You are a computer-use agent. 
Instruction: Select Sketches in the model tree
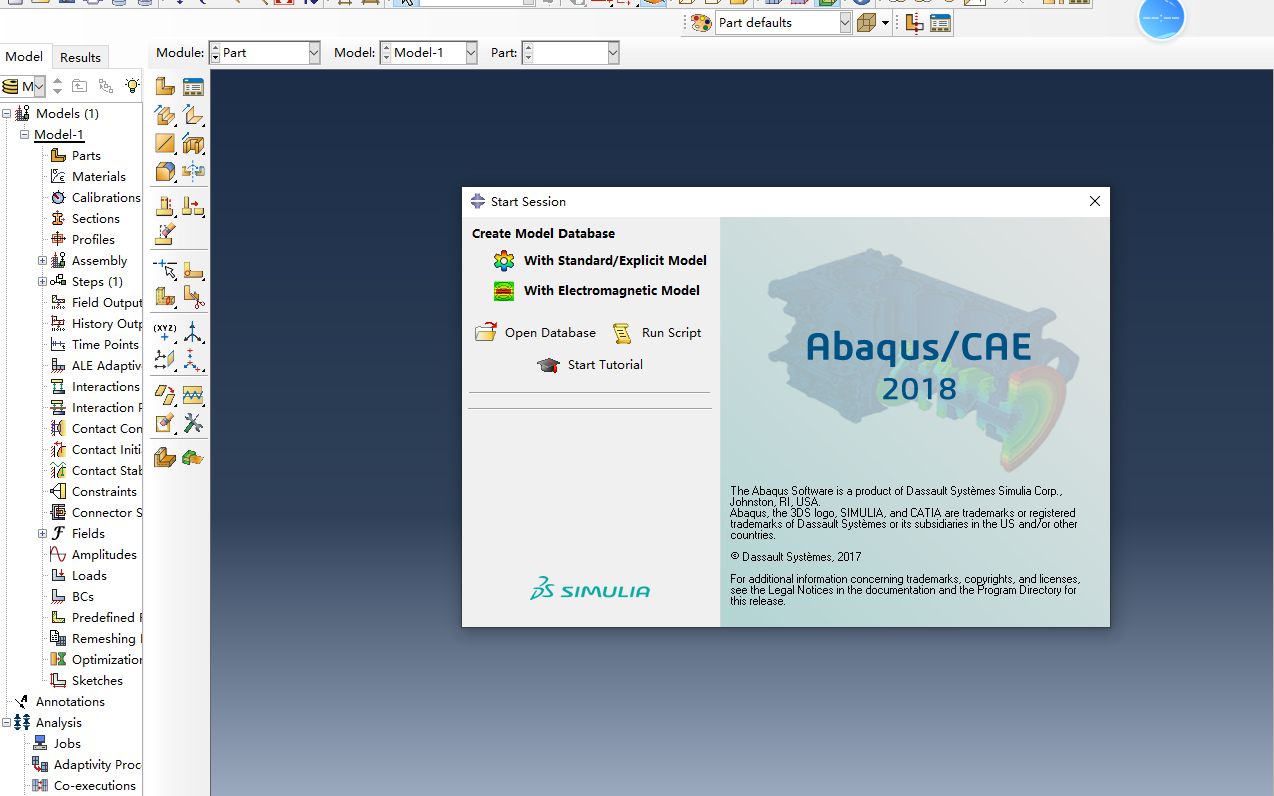point(97,680)
